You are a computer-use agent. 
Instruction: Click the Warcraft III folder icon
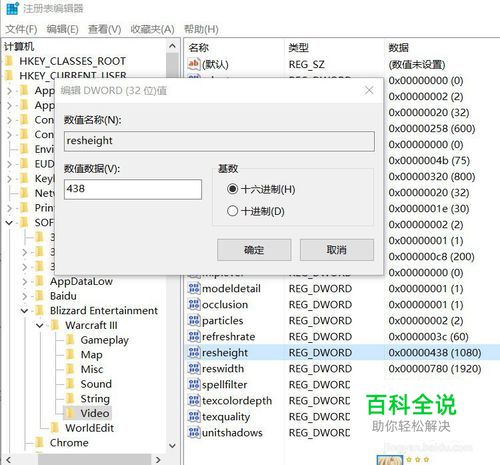click(x=55, y=325)
